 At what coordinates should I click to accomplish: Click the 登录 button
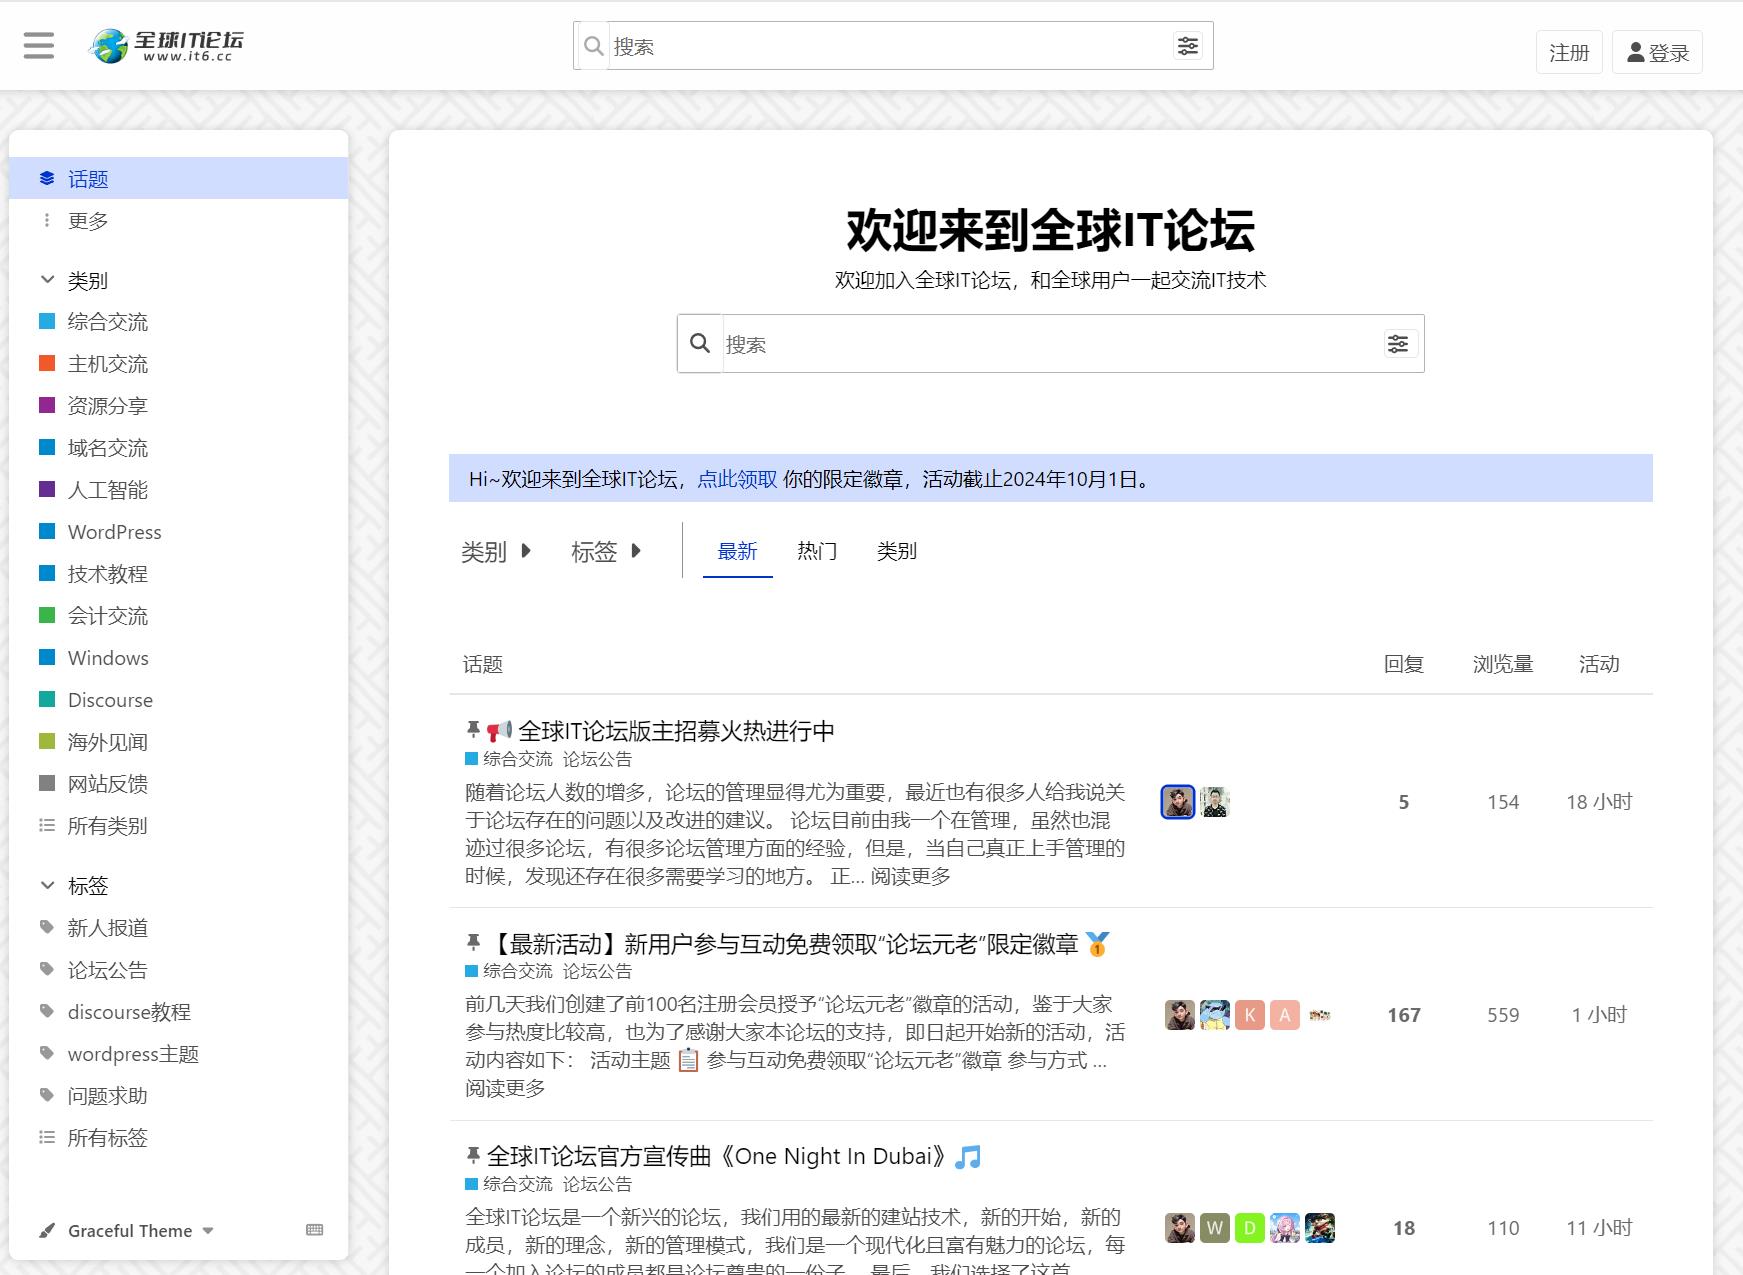(1657, 52)
